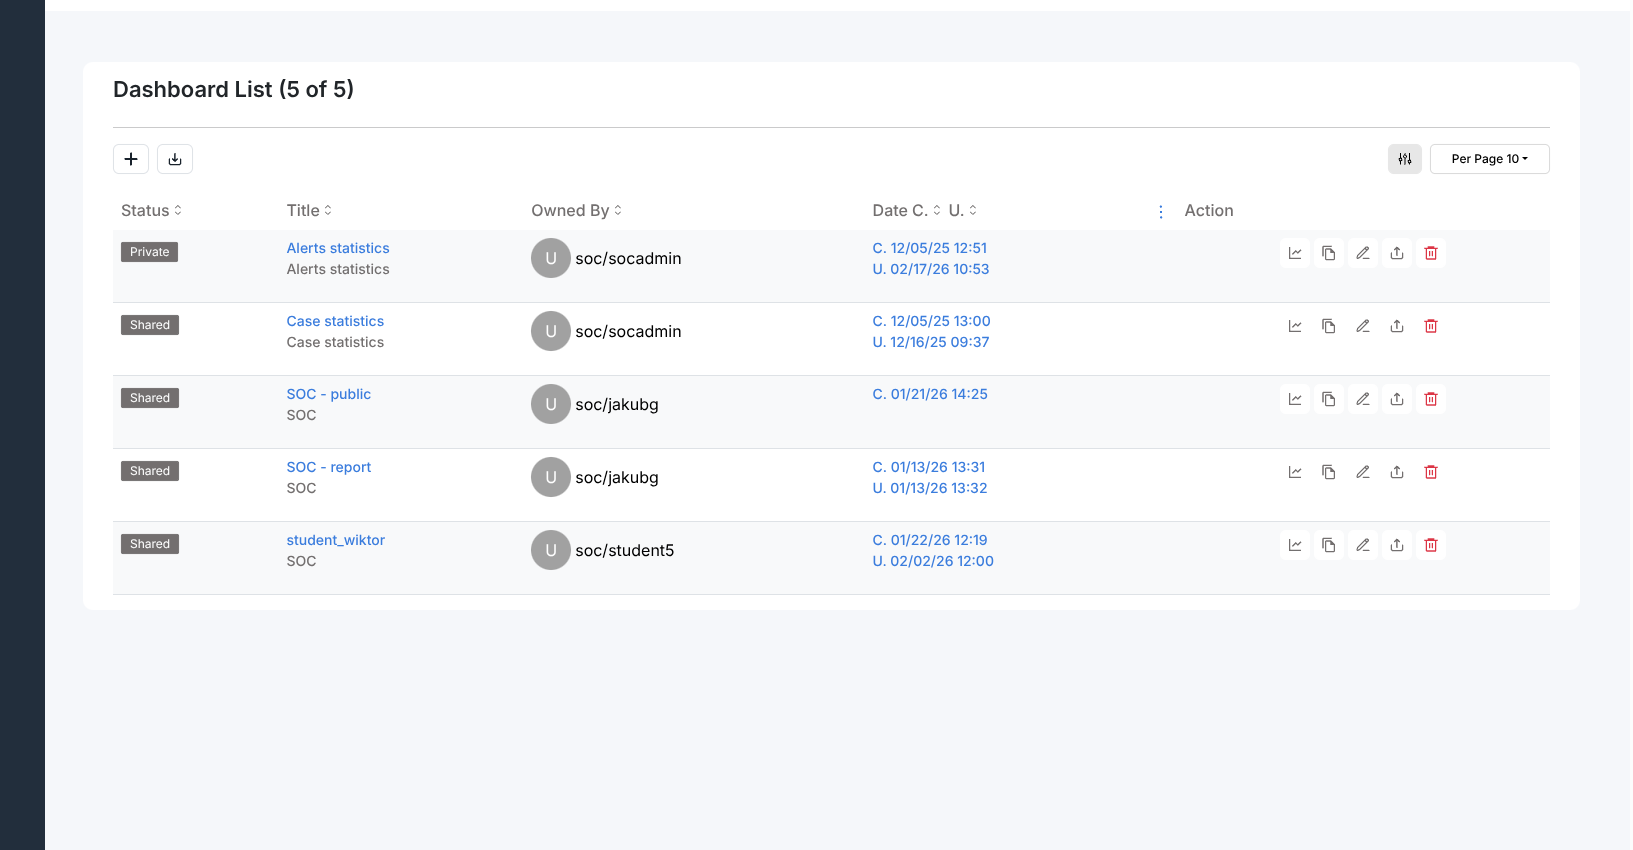Click Shared badge in Case statistics row
This screenshot has height=850, width=1633.
tap(150, 325)
